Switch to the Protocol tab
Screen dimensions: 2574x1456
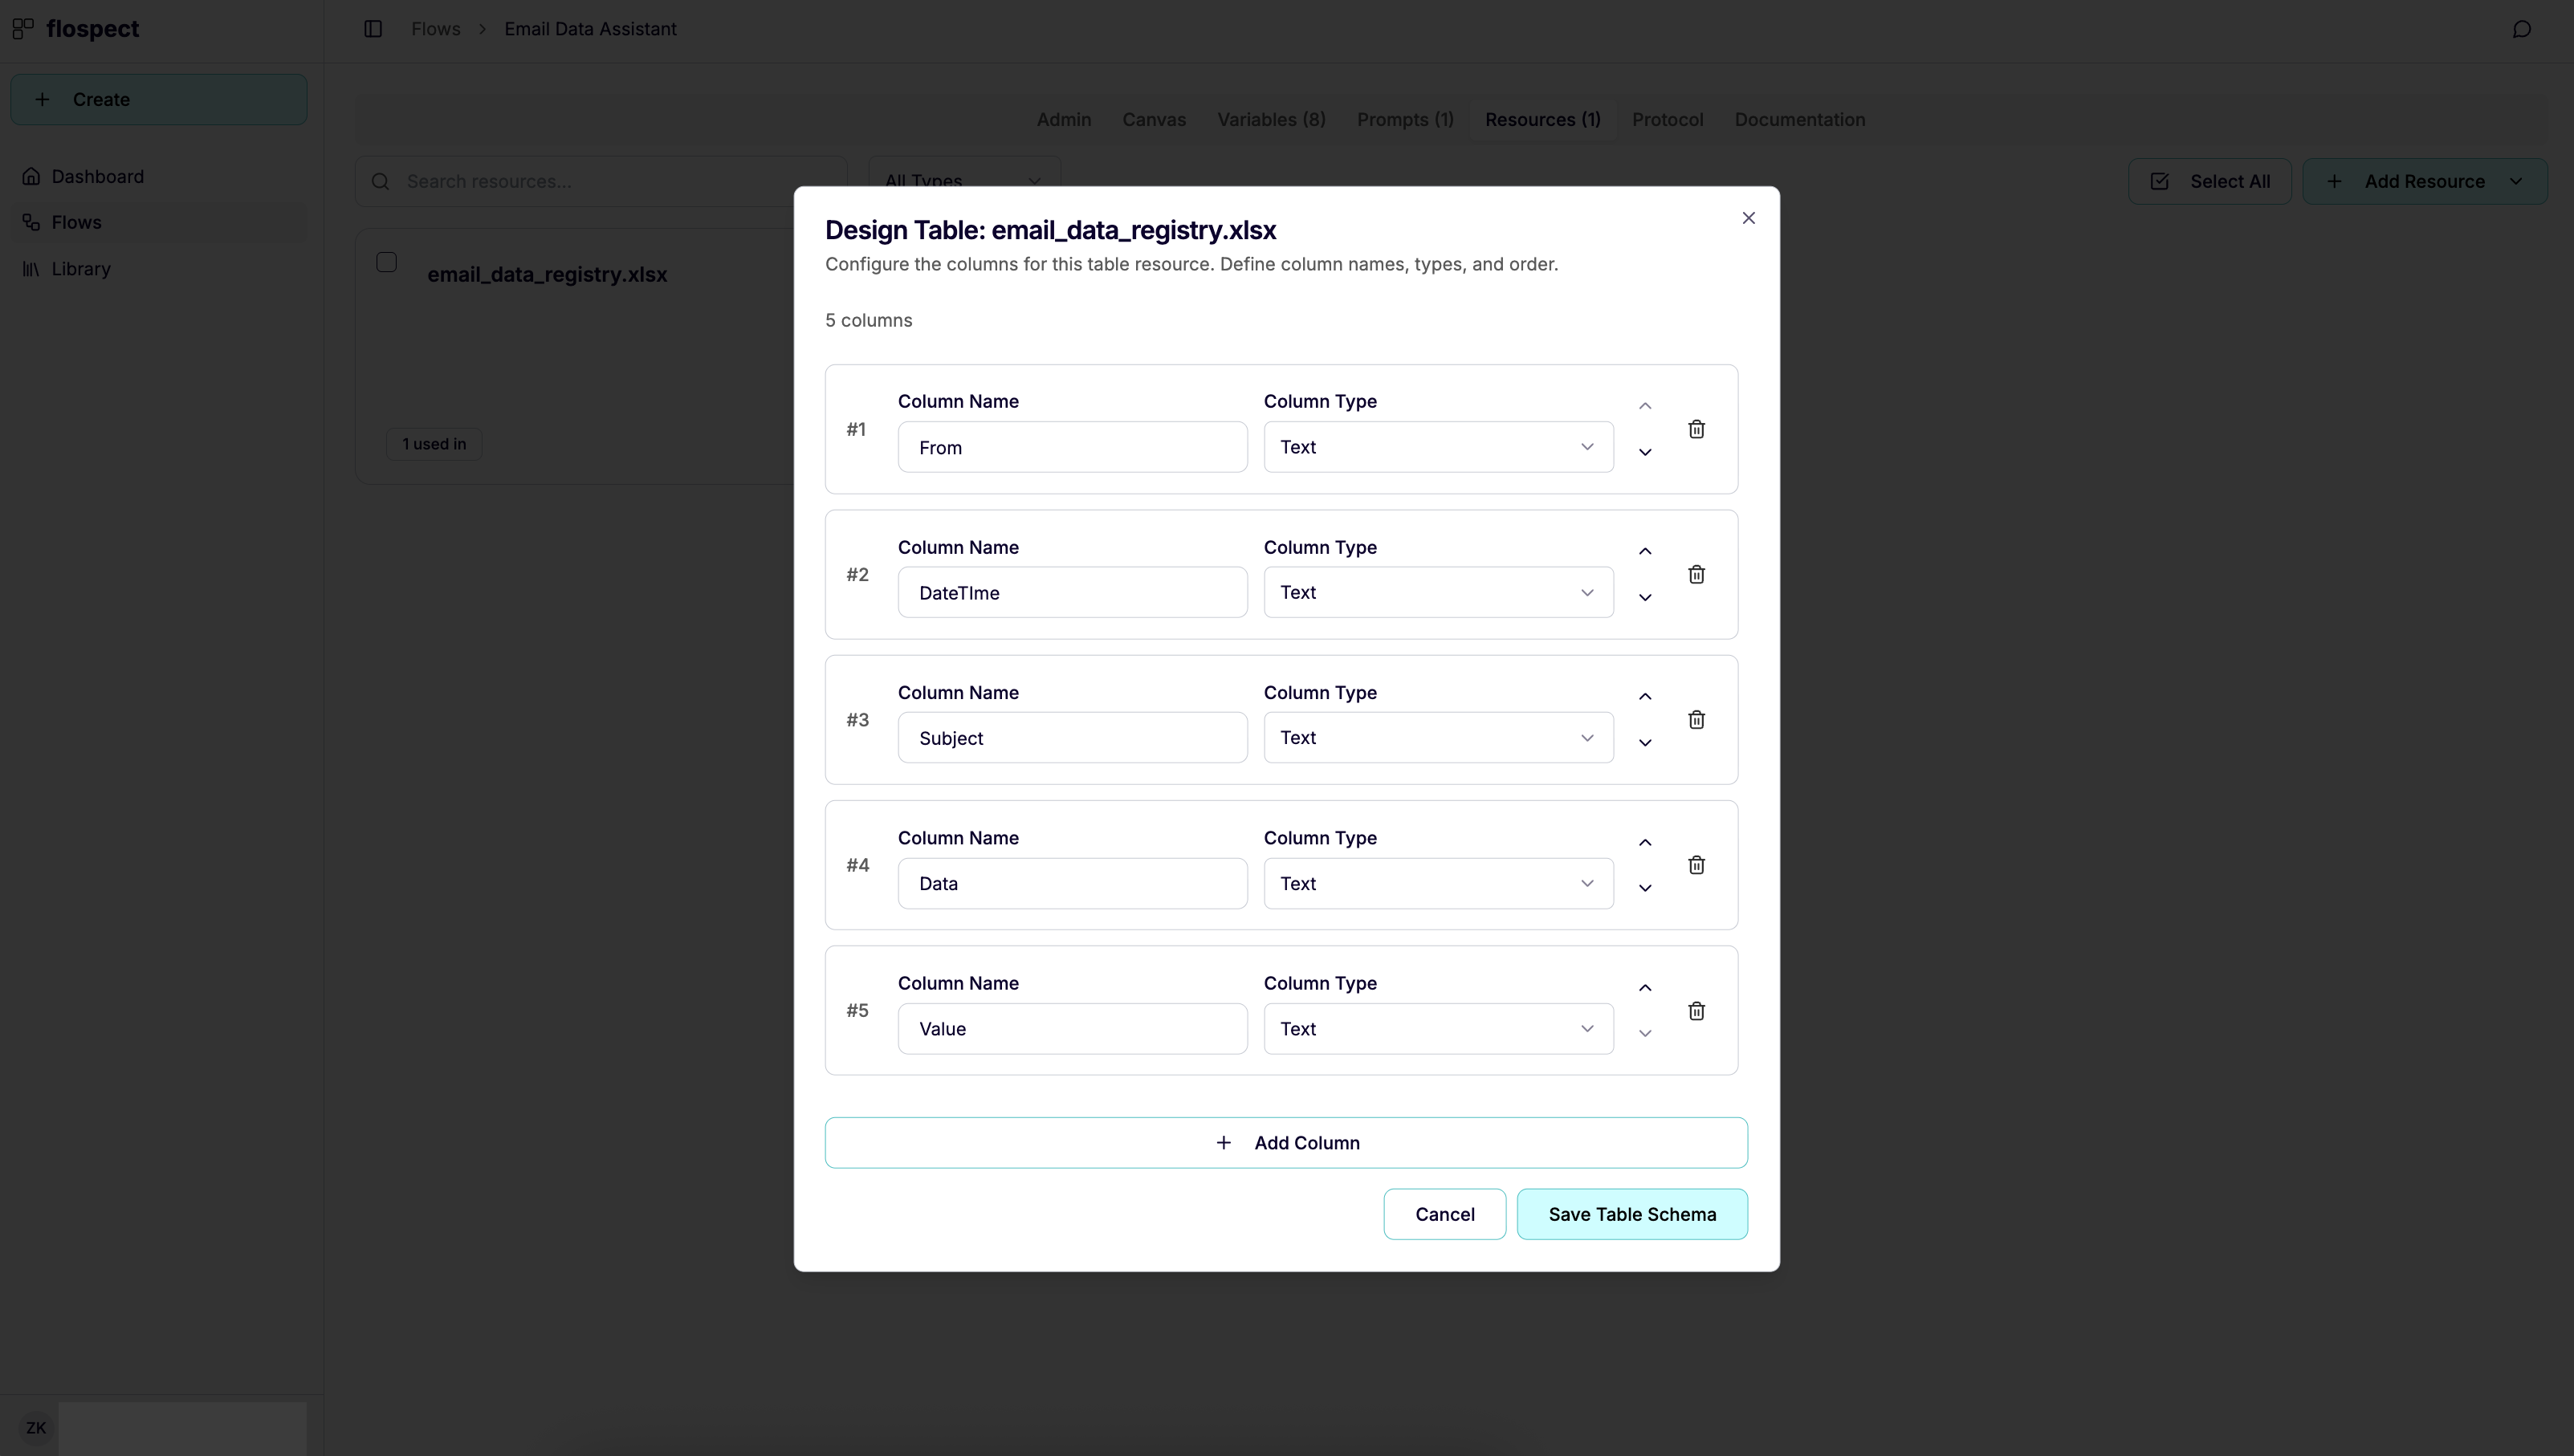(x=1667, y=119)
